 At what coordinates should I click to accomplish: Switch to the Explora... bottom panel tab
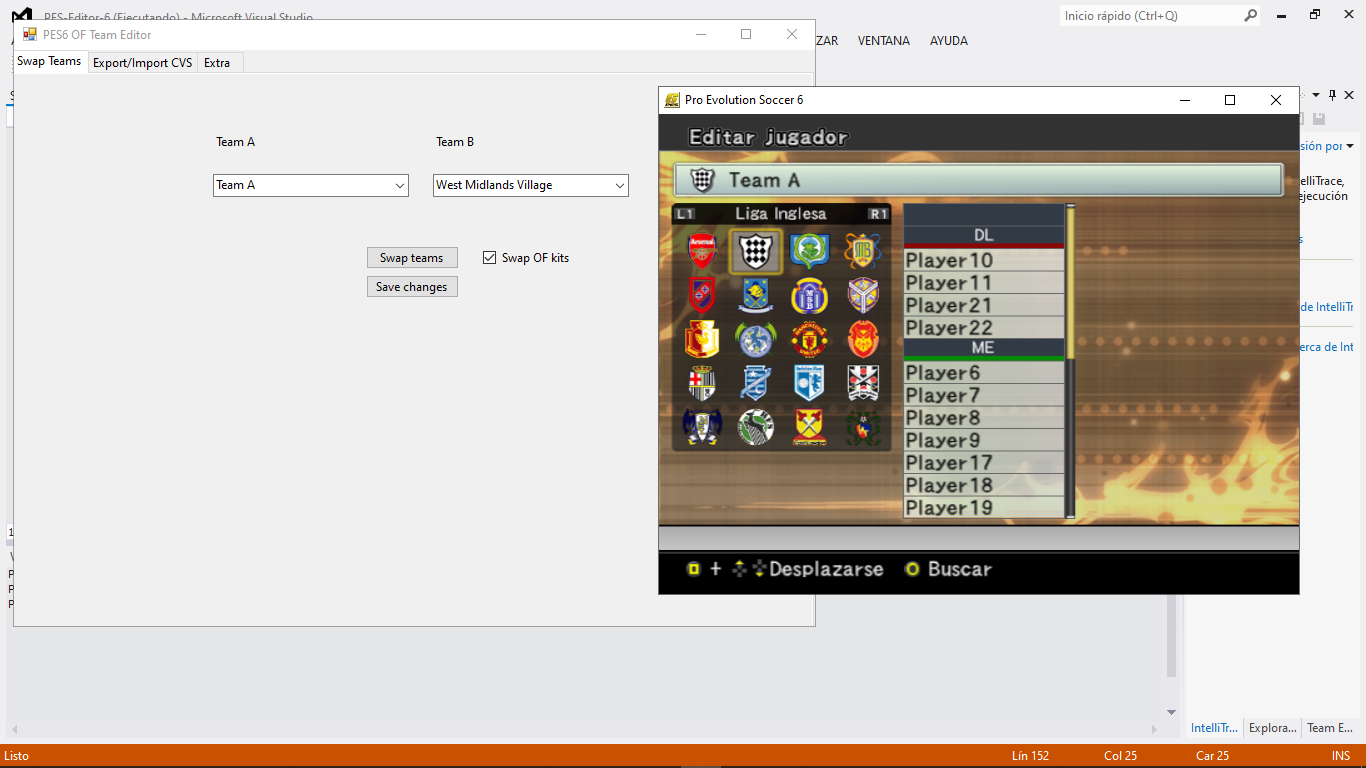point(1273,728)
